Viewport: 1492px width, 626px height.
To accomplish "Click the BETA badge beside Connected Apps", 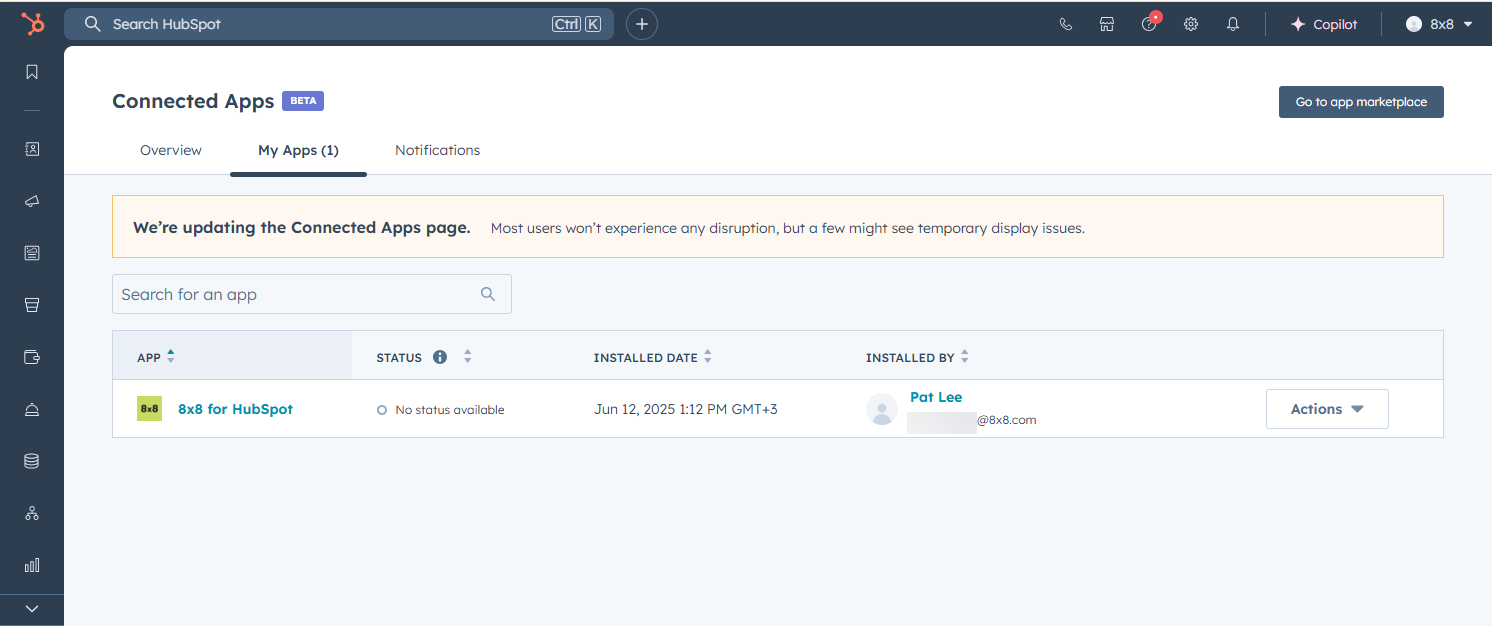I will (303, 101).
